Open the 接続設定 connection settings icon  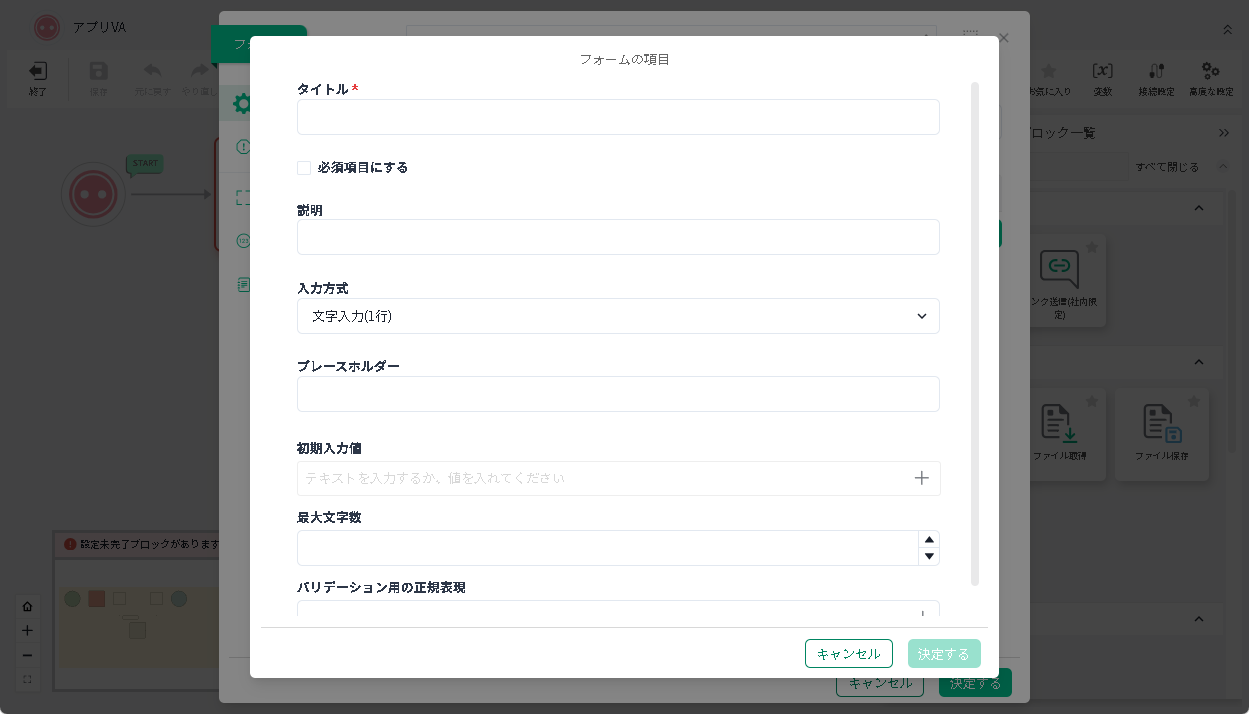tap(1156, 72)
